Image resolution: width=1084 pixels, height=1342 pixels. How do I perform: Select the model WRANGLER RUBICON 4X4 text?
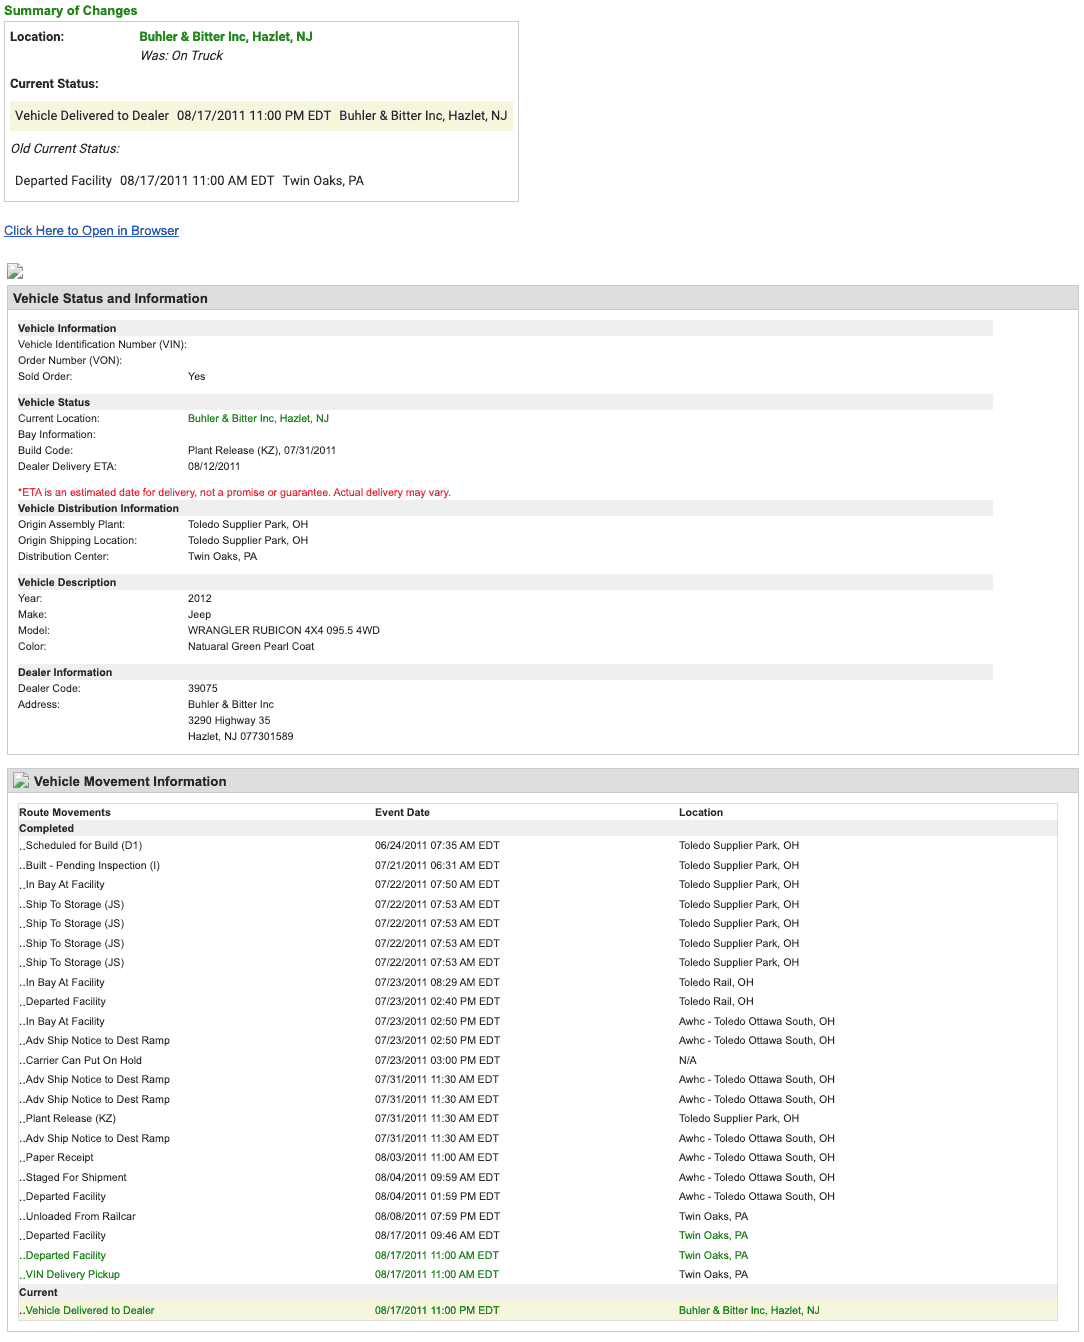click(x=284, y=630)
